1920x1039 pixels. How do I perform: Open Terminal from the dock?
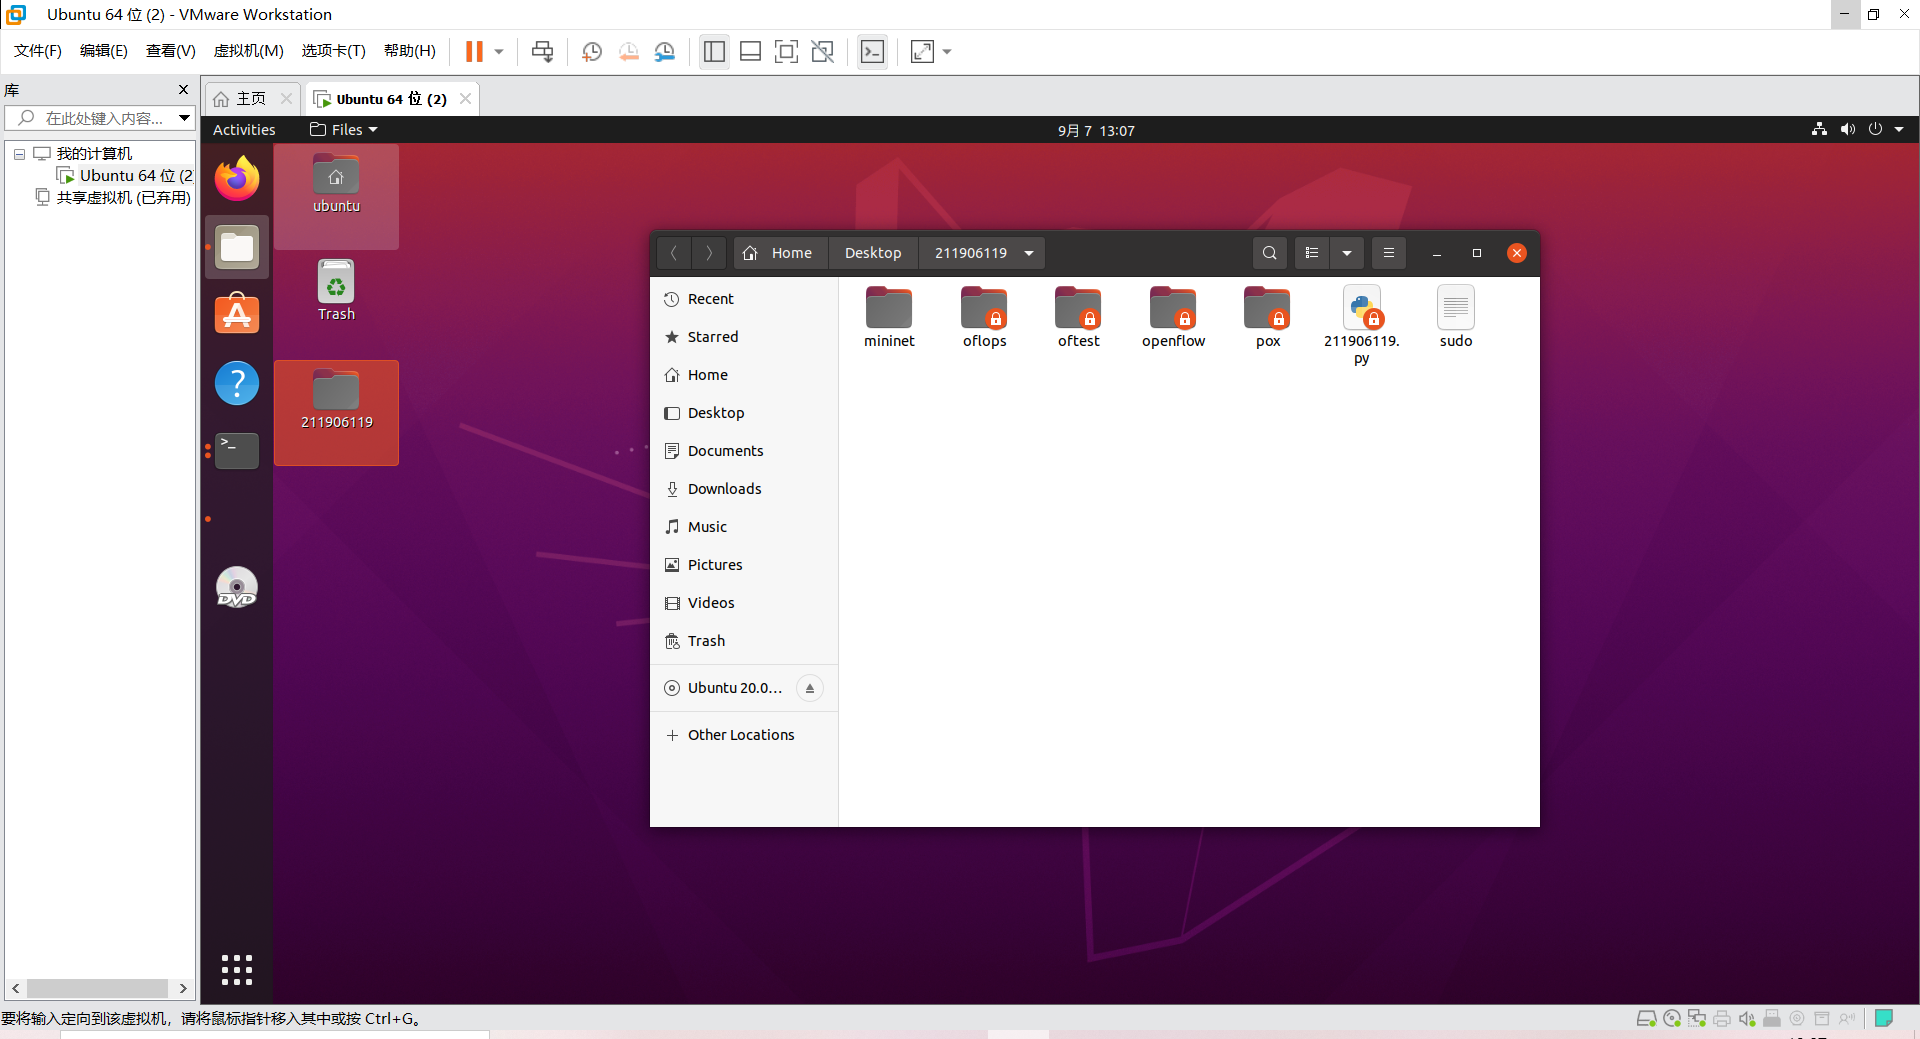(237, 451)
